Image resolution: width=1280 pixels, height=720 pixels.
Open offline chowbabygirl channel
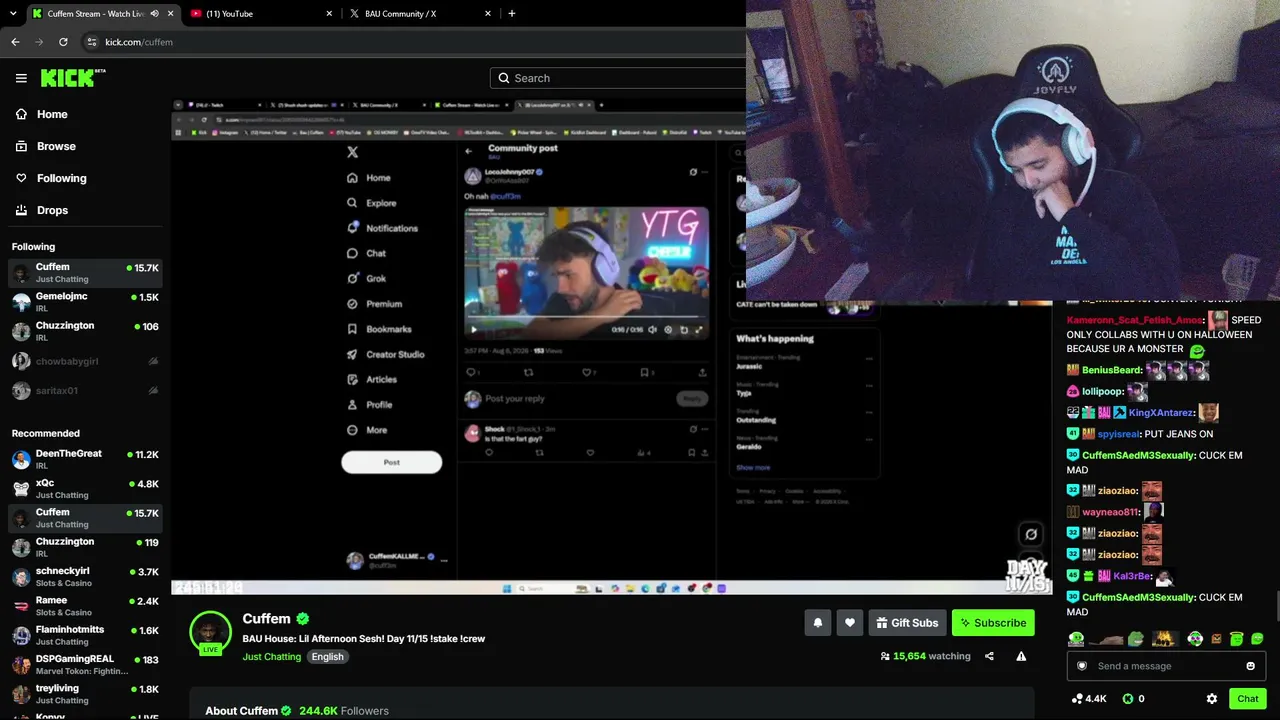click(85, 361)
